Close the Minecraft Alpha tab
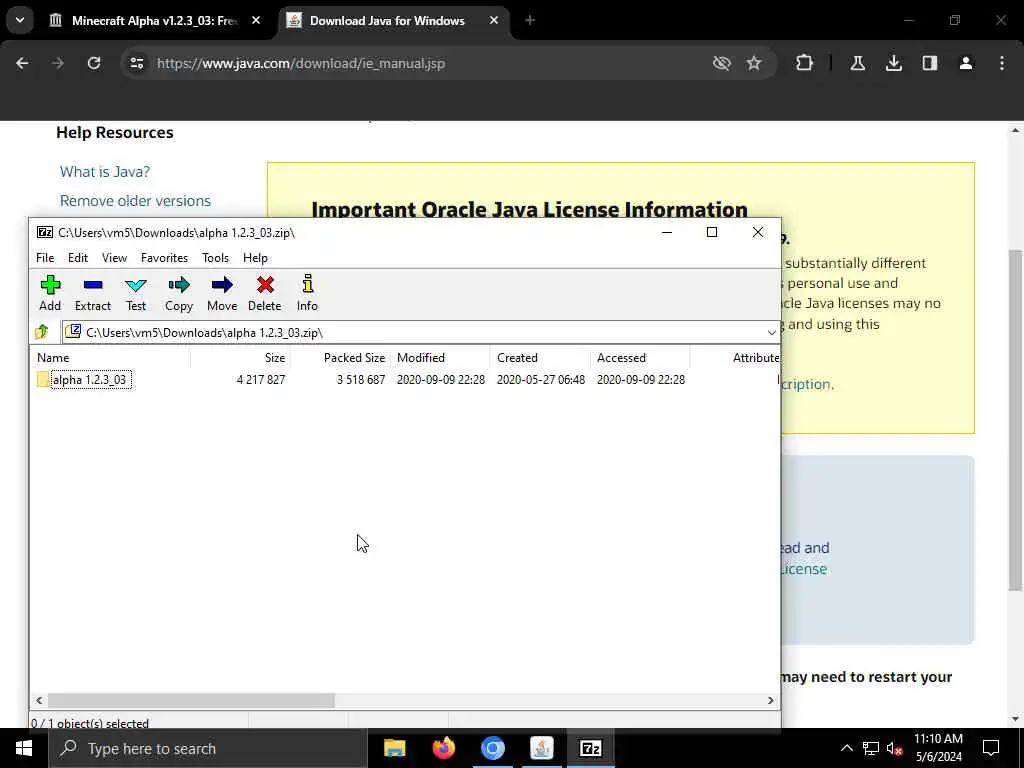Screen dimensions: 1024x768 256,20
